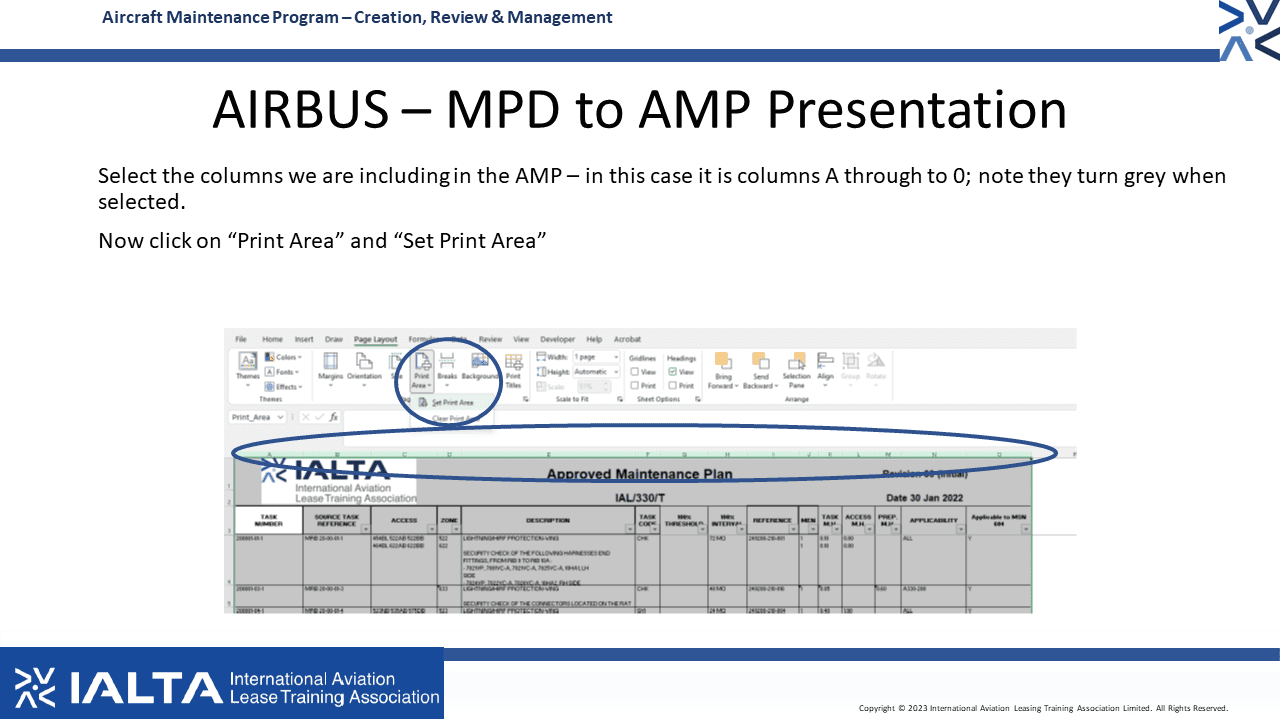Click the formula bar cancel X icon
This screenshot has width=1280, height=720.
[306, 417]
